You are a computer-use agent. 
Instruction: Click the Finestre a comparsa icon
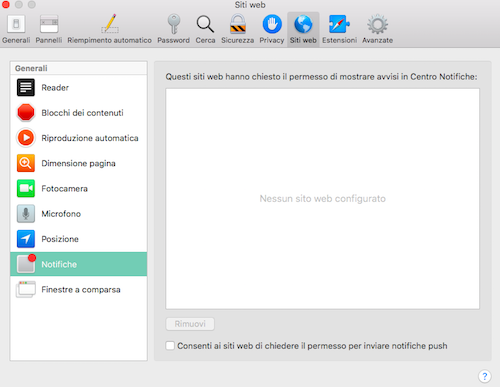pos(26,289)
